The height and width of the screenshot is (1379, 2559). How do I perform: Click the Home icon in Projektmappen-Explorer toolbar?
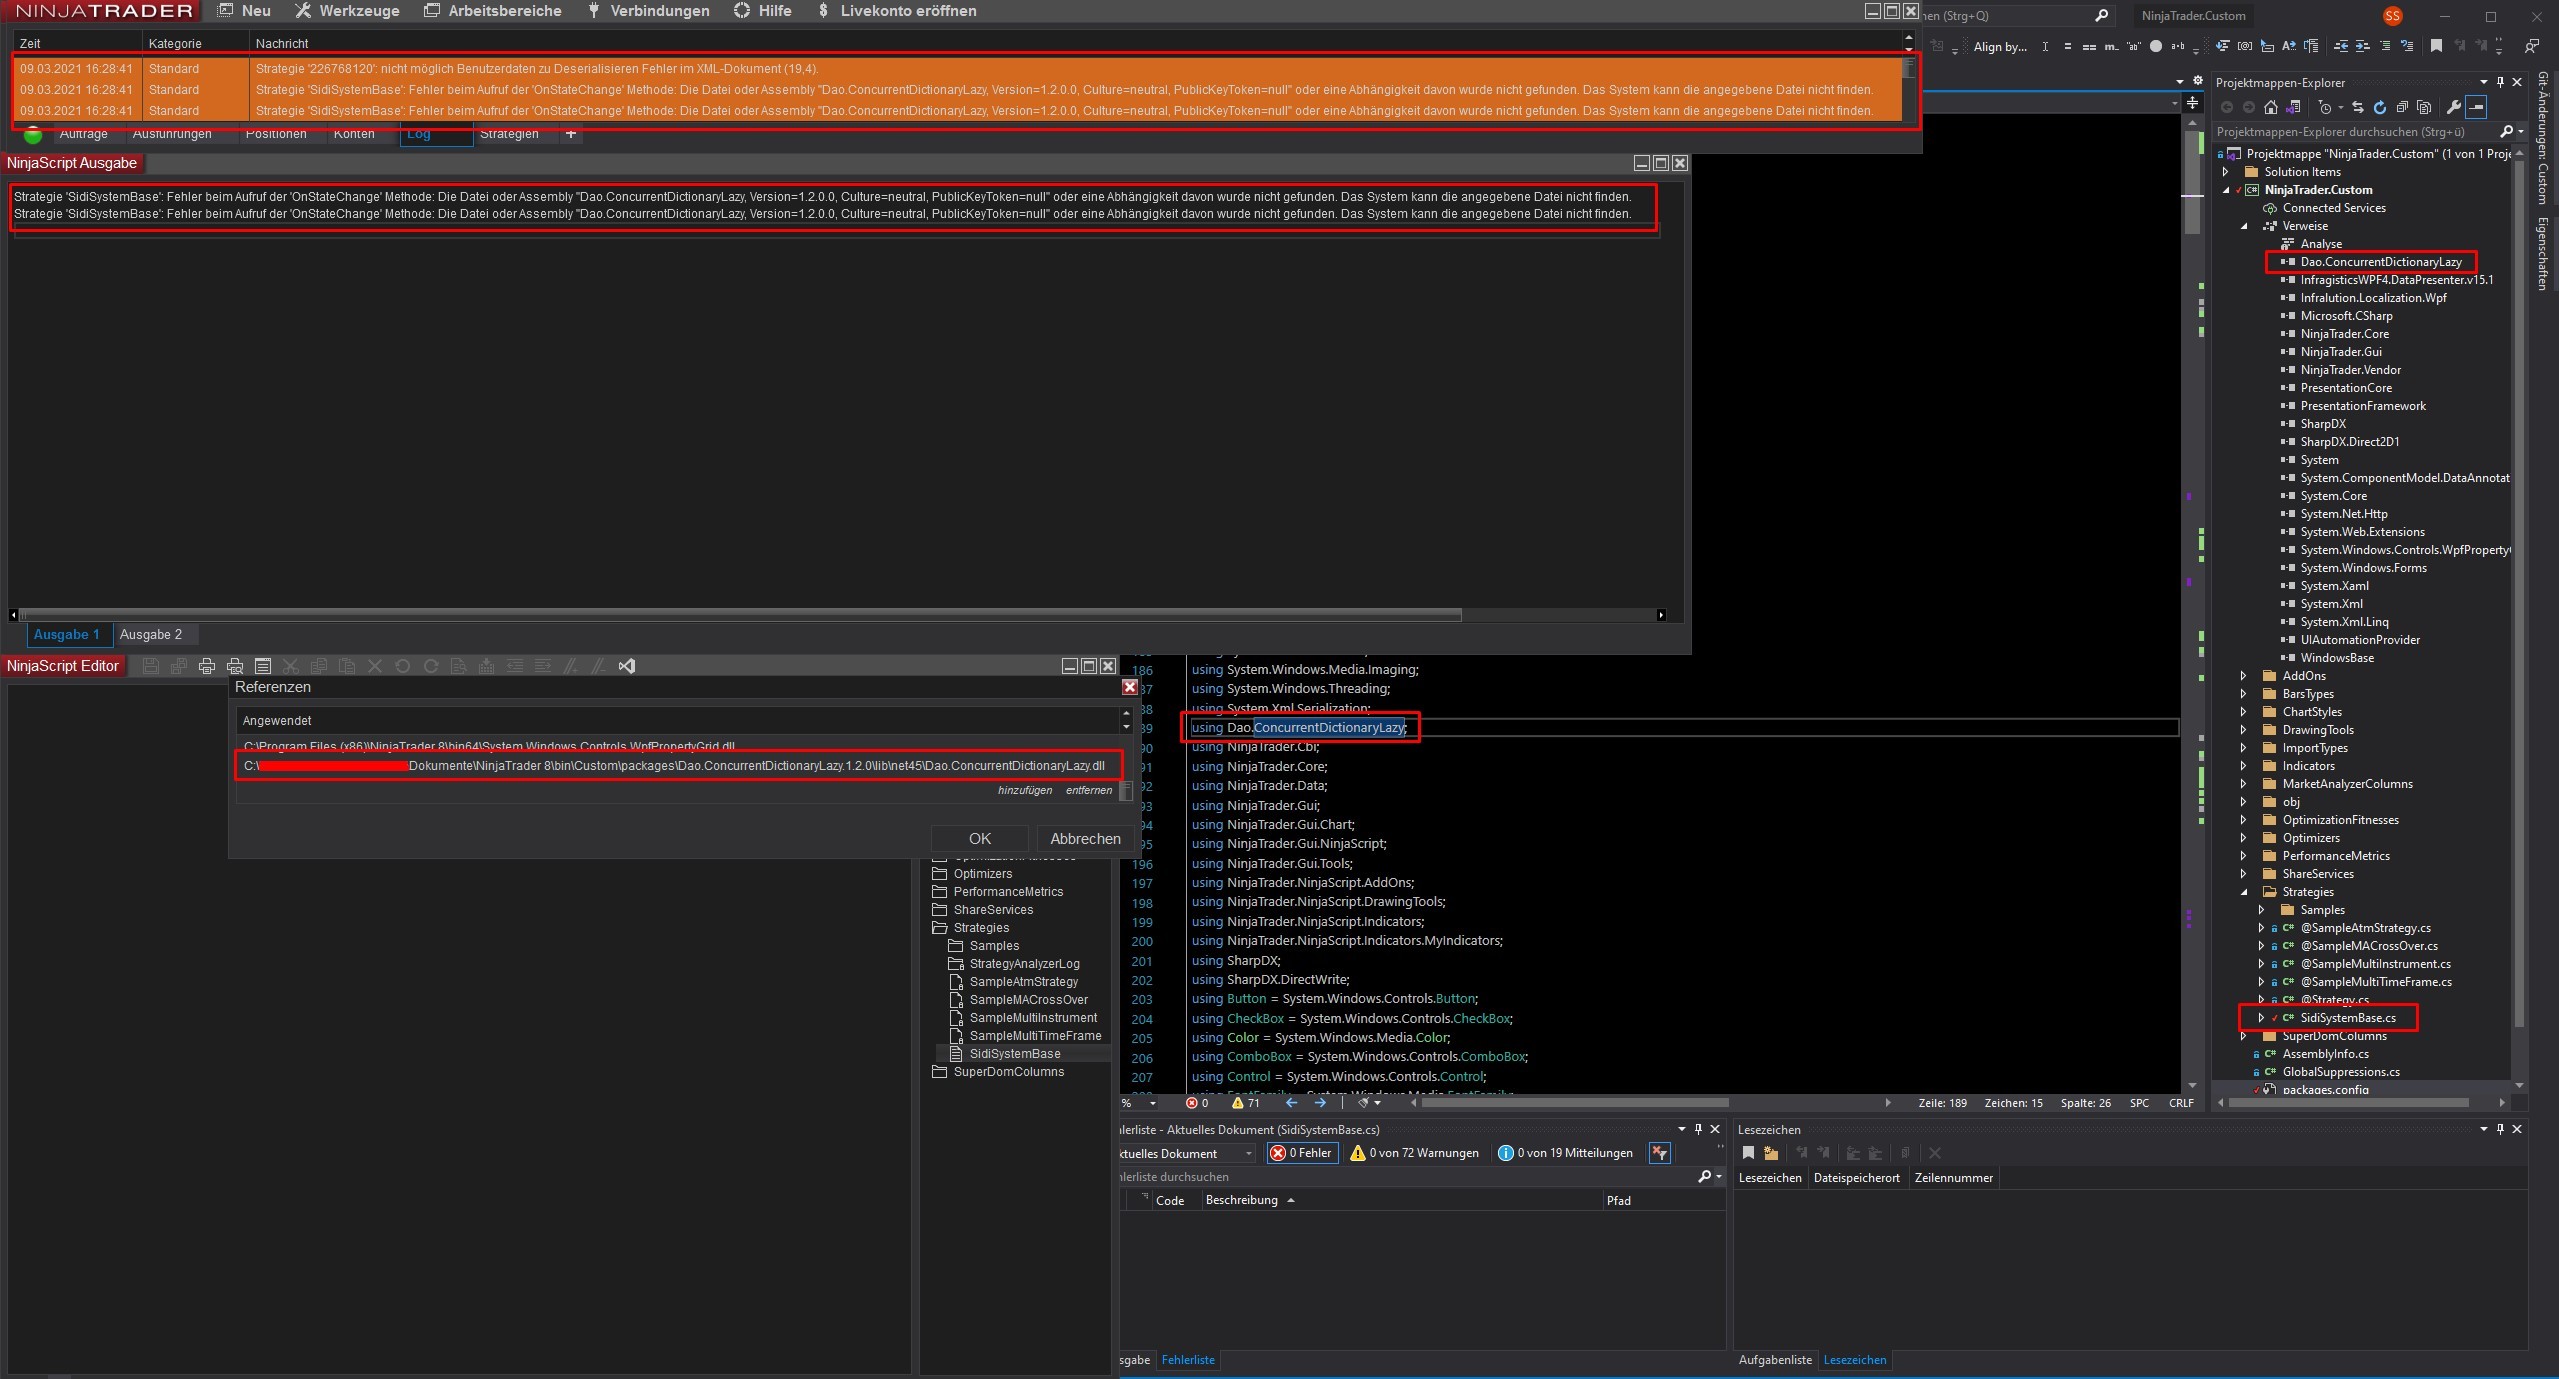2271,107
